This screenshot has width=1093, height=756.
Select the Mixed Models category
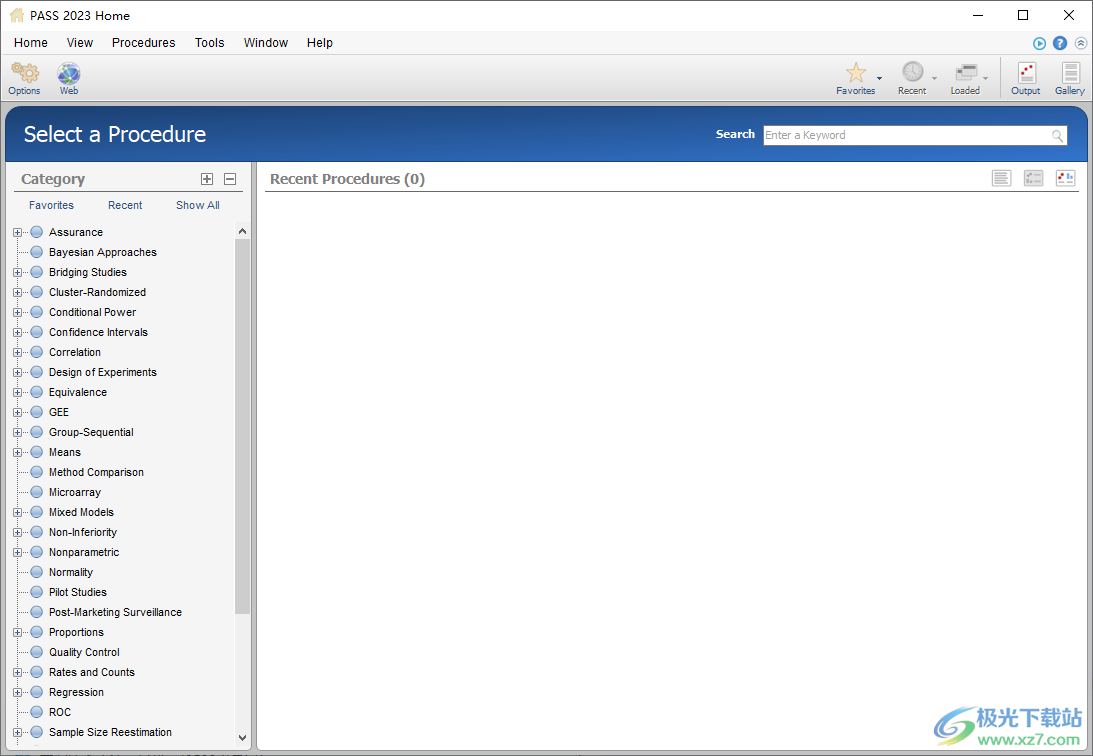tap(81, 512)
